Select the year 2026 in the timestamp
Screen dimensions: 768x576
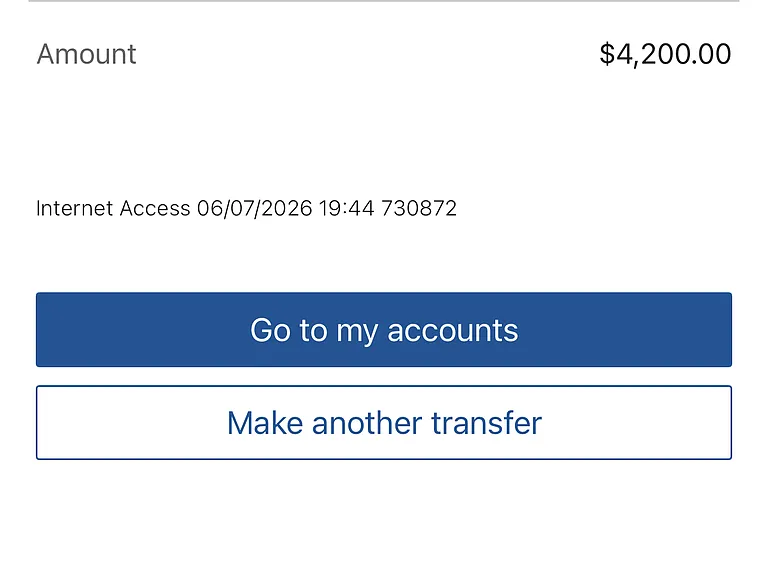[x=287, y=208]
